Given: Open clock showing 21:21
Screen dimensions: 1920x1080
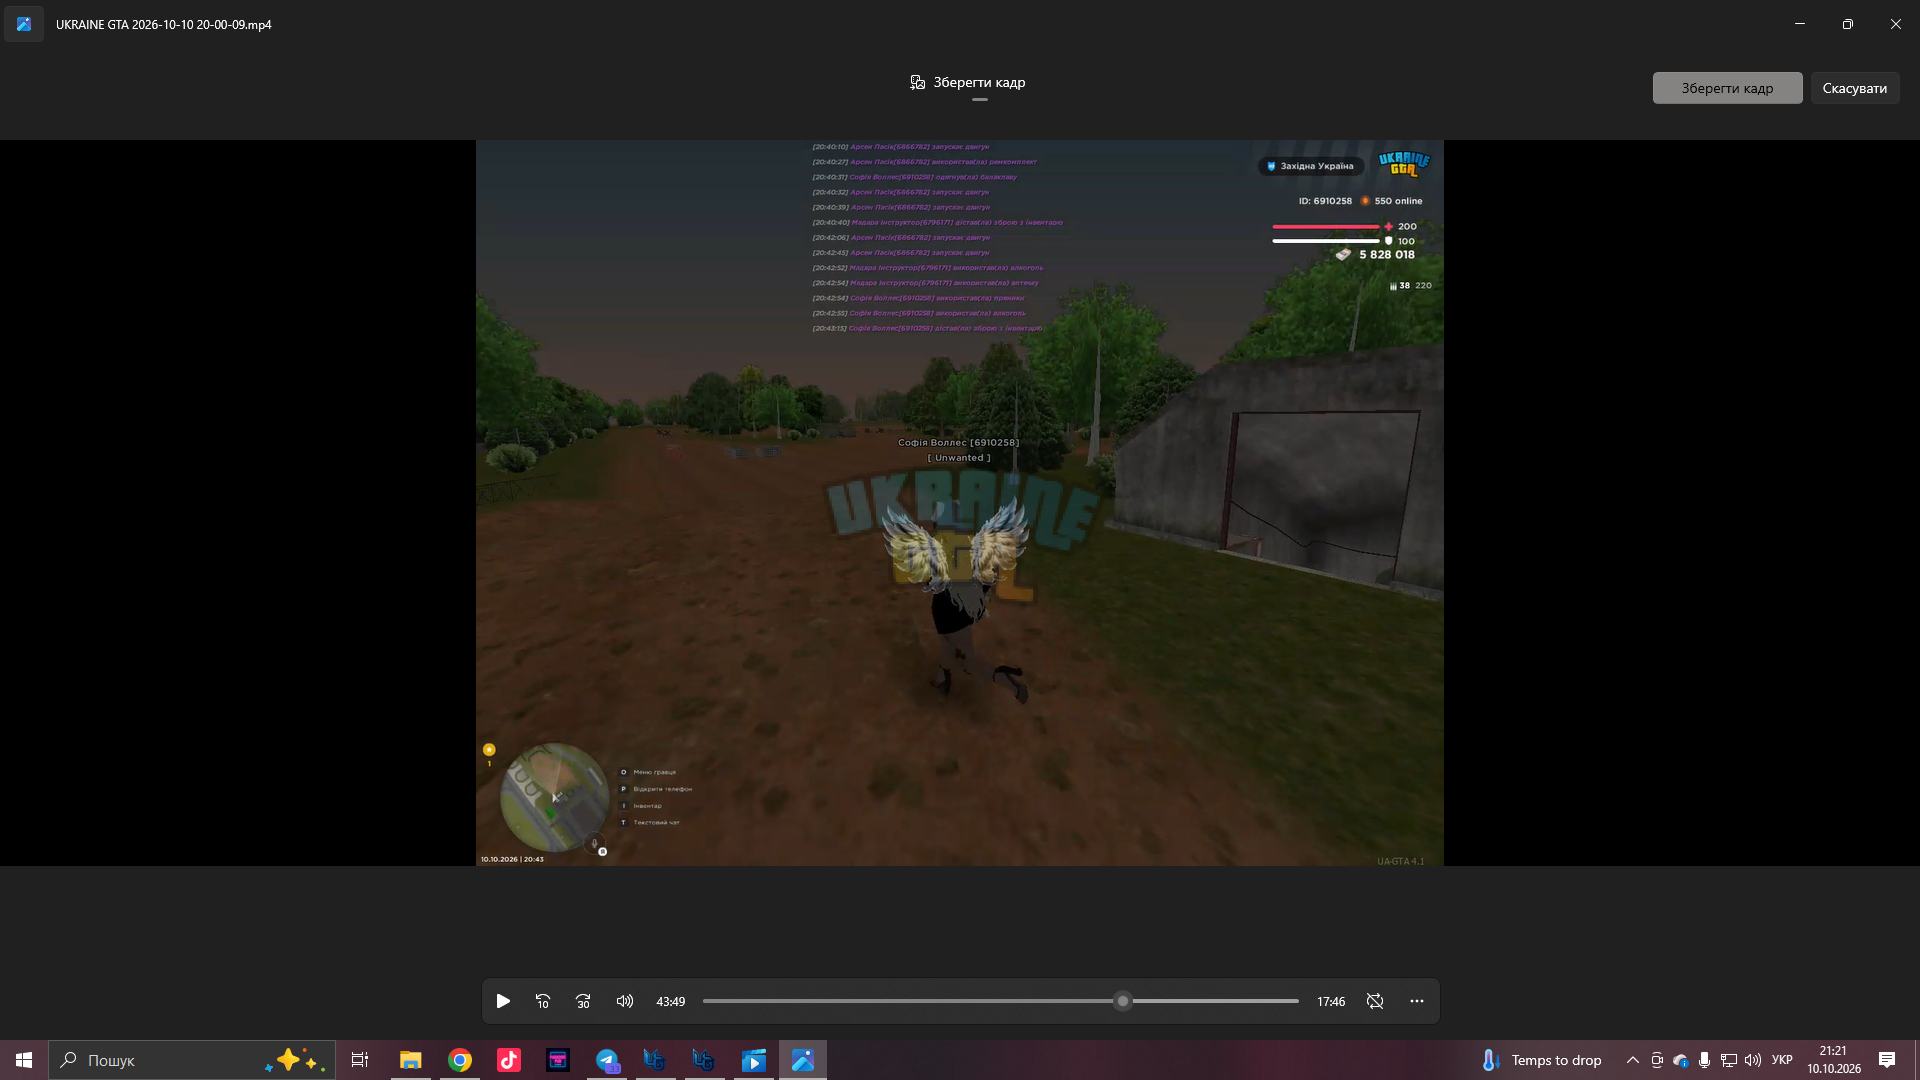Looking at the screenshot, I should coord(1834,1060).
